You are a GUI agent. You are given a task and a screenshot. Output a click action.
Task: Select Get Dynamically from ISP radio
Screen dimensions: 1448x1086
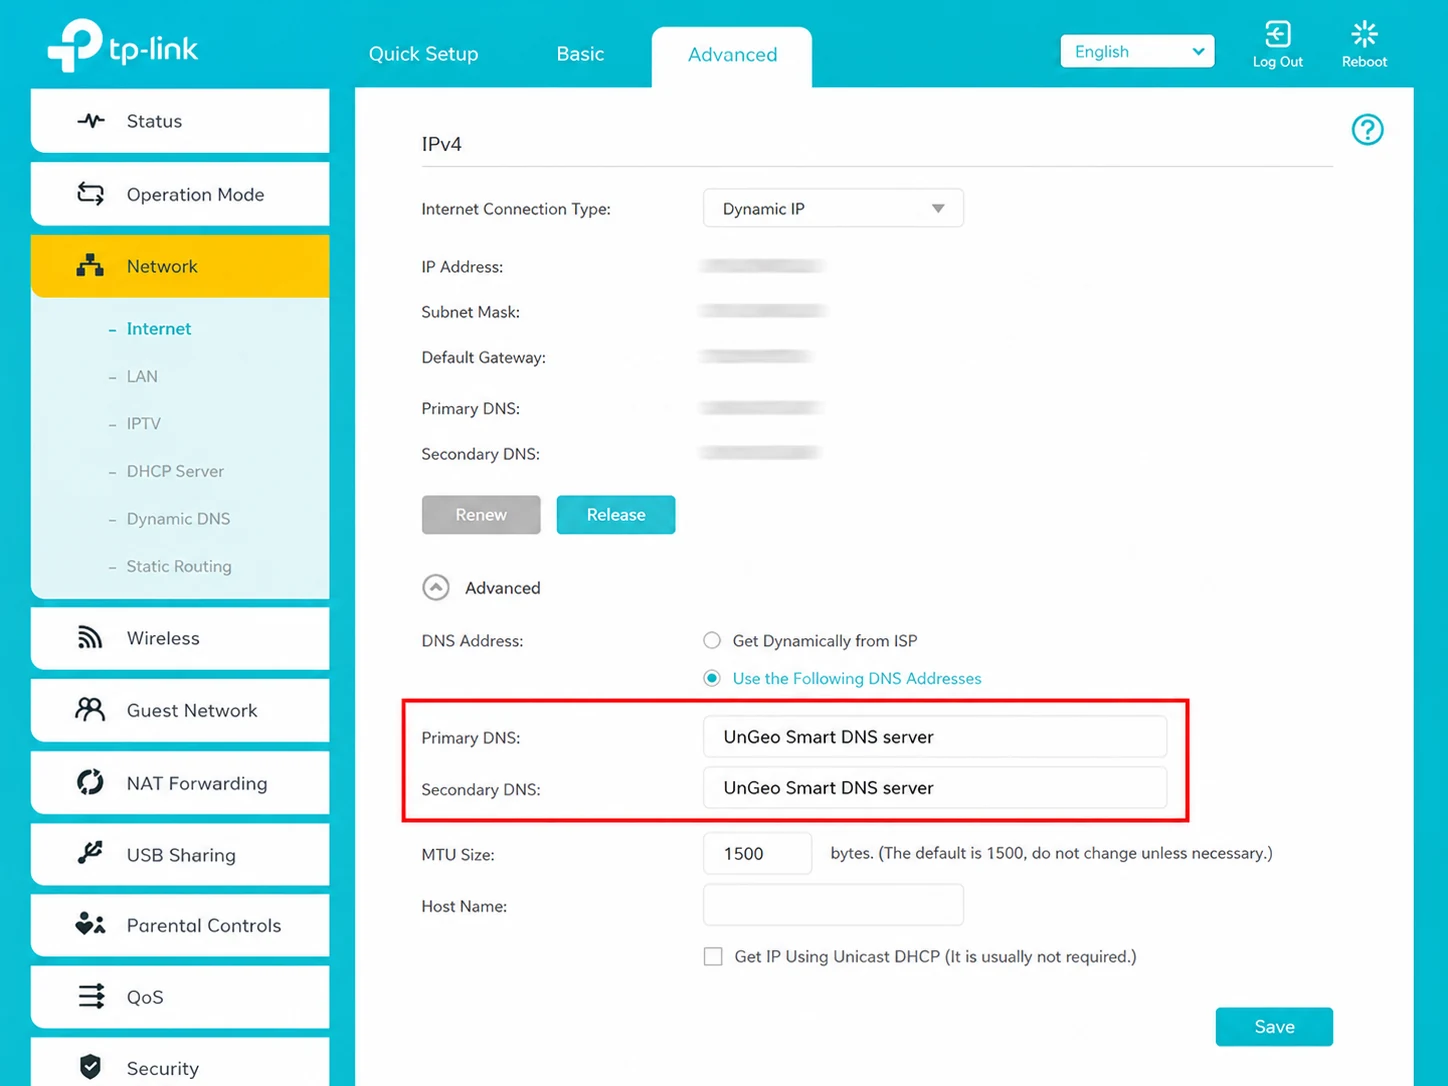[x=712, y=640]
